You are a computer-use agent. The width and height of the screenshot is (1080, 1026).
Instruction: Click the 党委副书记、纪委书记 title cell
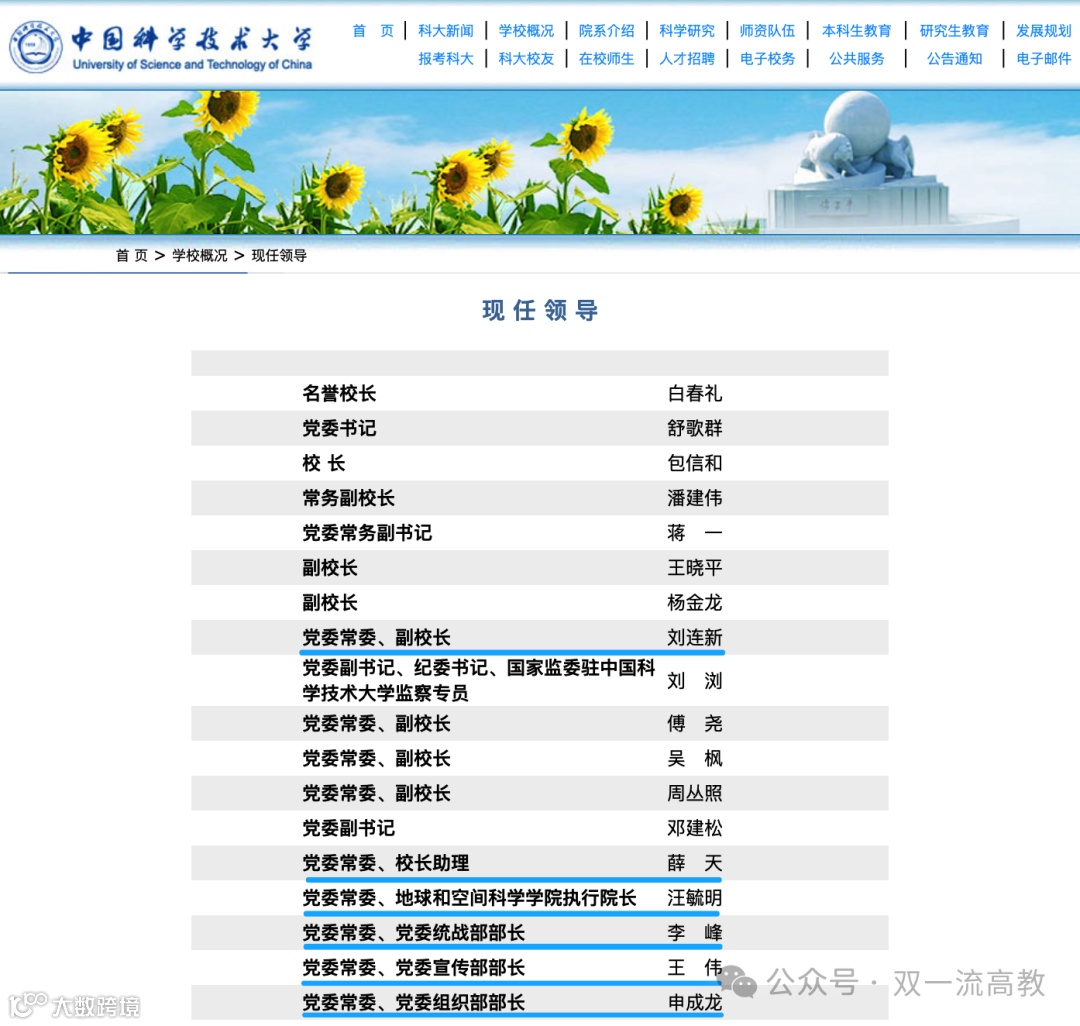click(x=479, y=680)
